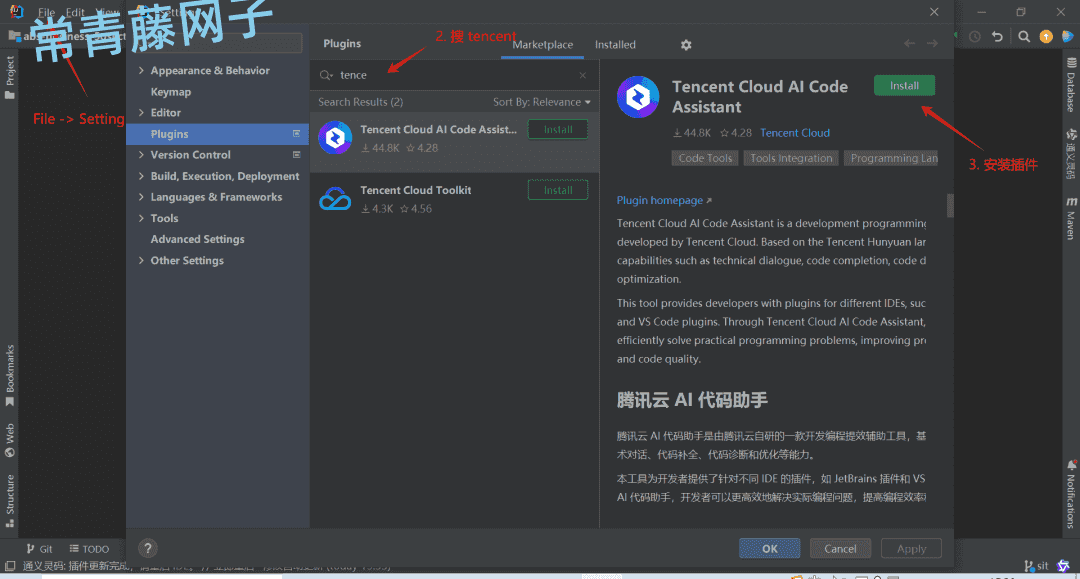Screen dimensions: 1080x579
Task: Click the Tencent Cloud Toolkit cloud icon
Action: click(x=335, y=199)
